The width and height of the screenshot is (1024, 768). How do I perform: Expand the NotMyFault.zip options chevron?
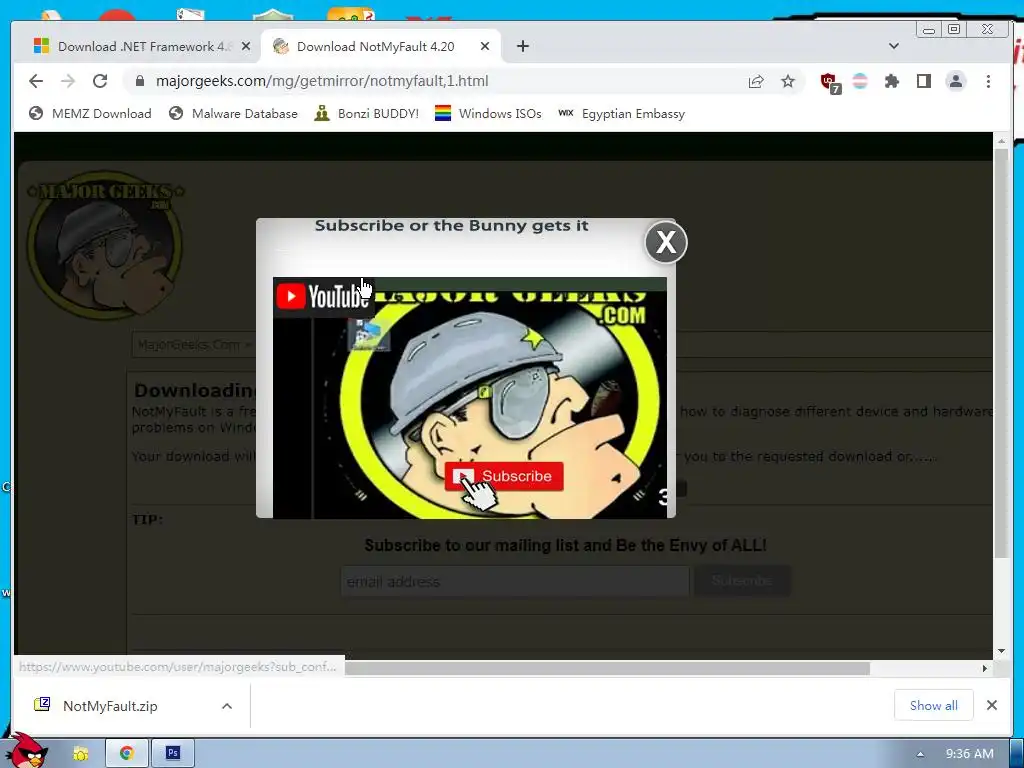(227, 706)
